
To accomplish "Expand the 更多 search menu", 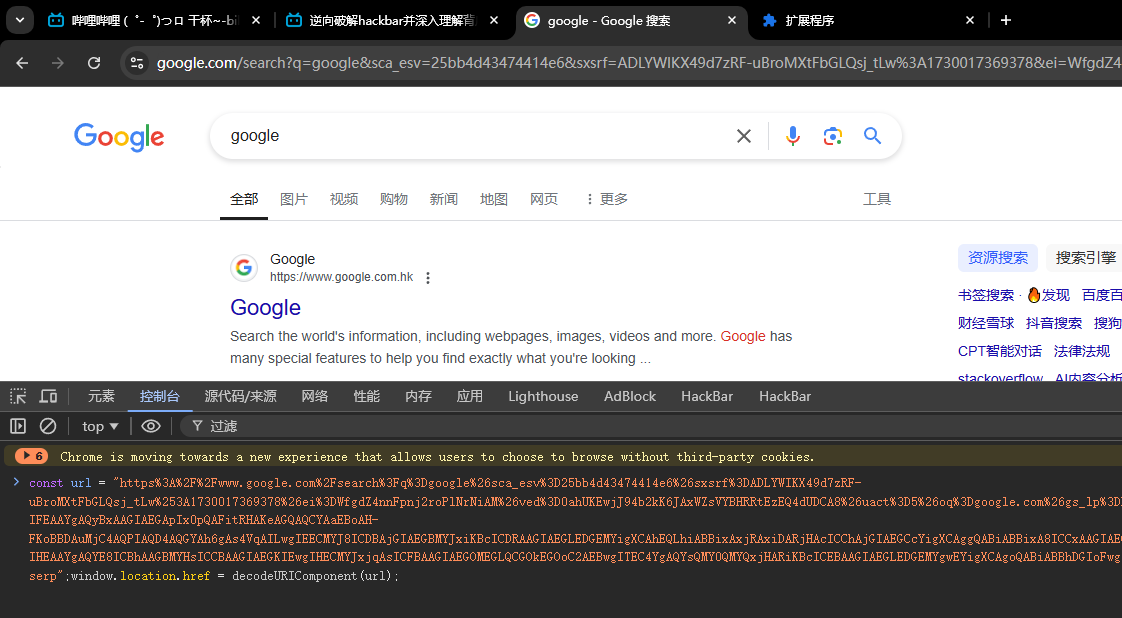I will tap(606, 199).
